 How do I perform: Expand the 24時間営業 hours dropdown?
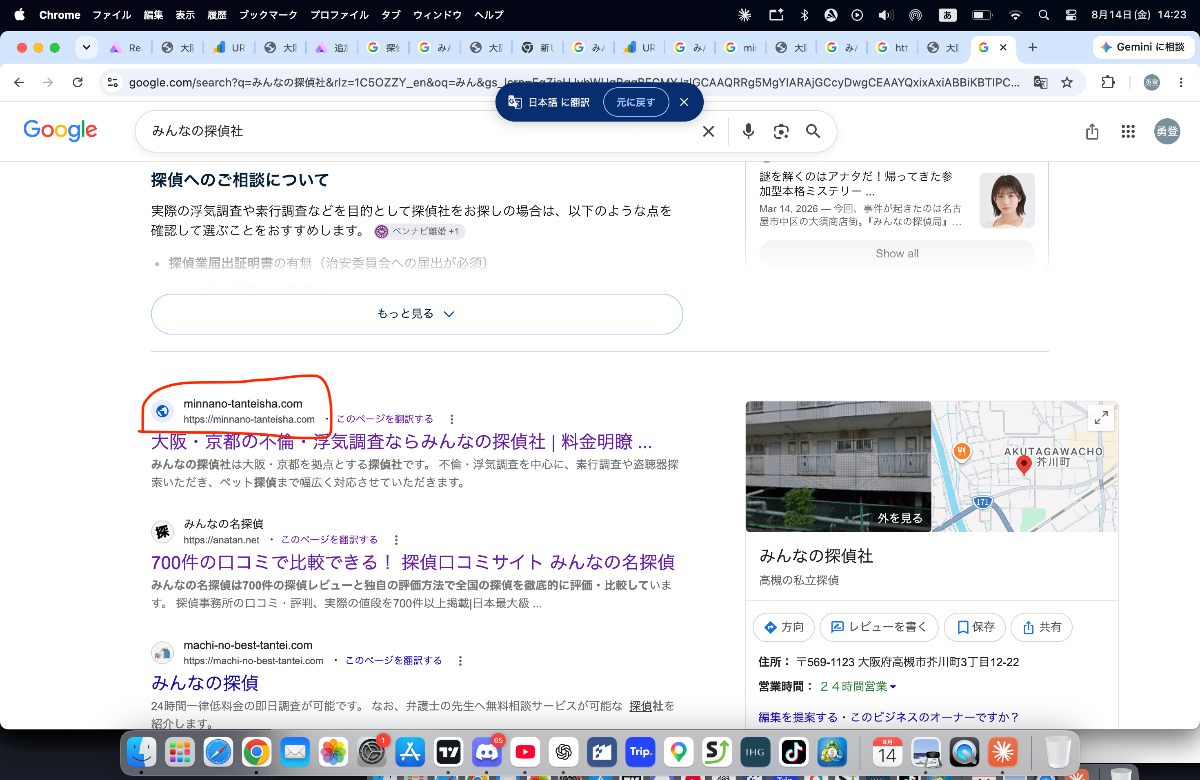click(x=858, y=687)
